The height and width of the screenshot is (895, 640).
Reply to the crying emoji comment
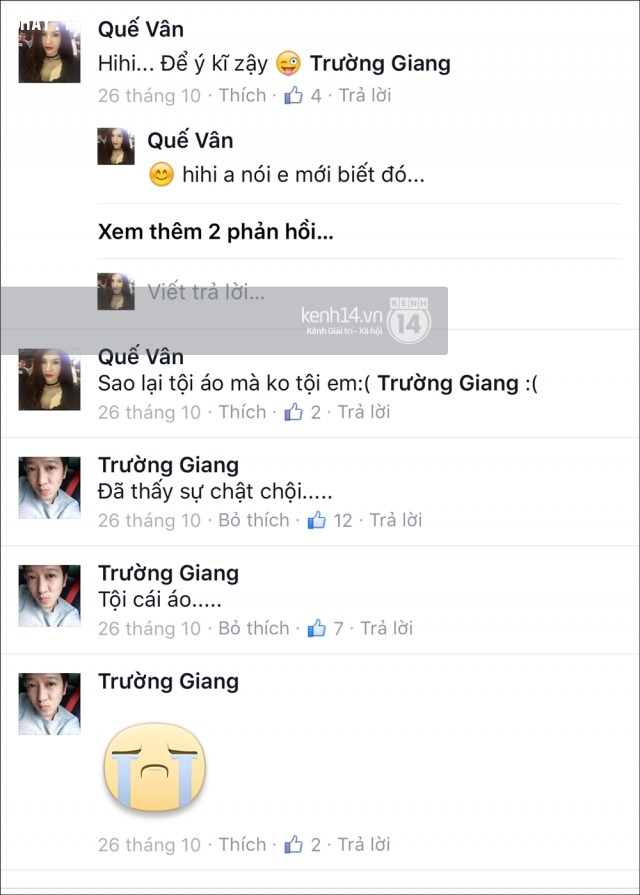[x=364, y=844]
